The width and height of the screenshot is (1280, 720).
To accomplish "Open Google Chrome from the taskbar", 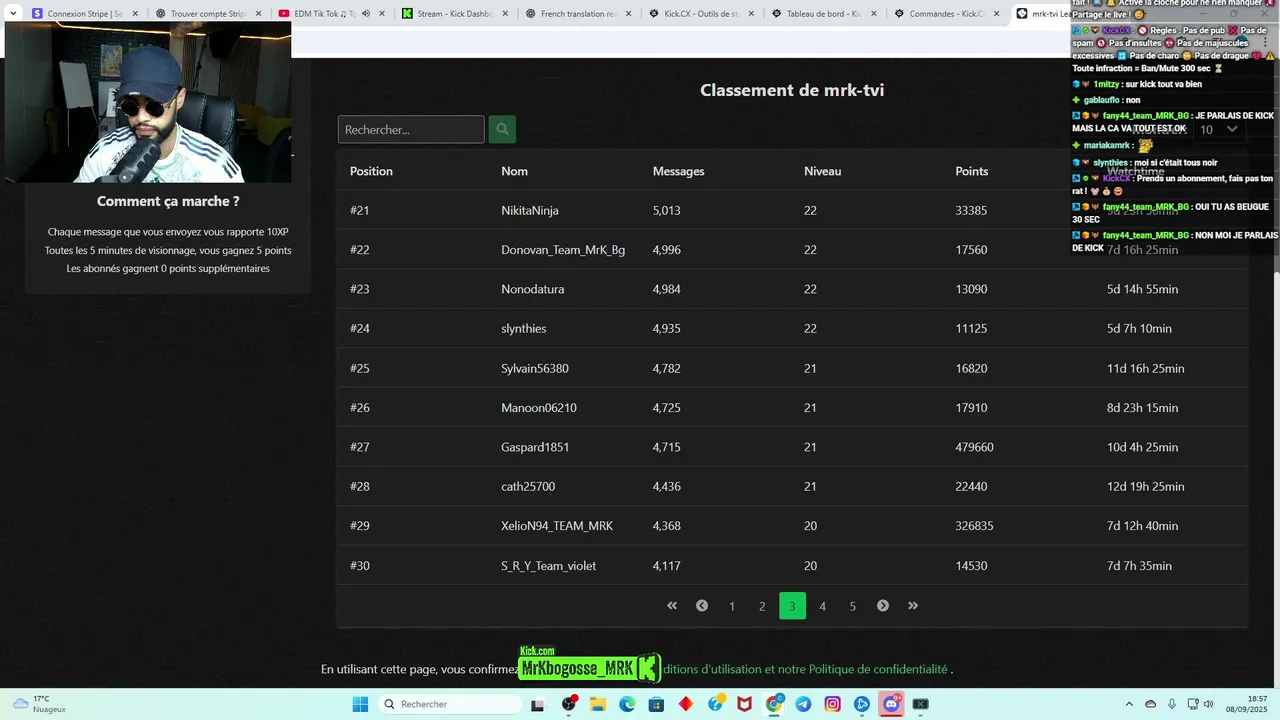I will coord(774,704).
